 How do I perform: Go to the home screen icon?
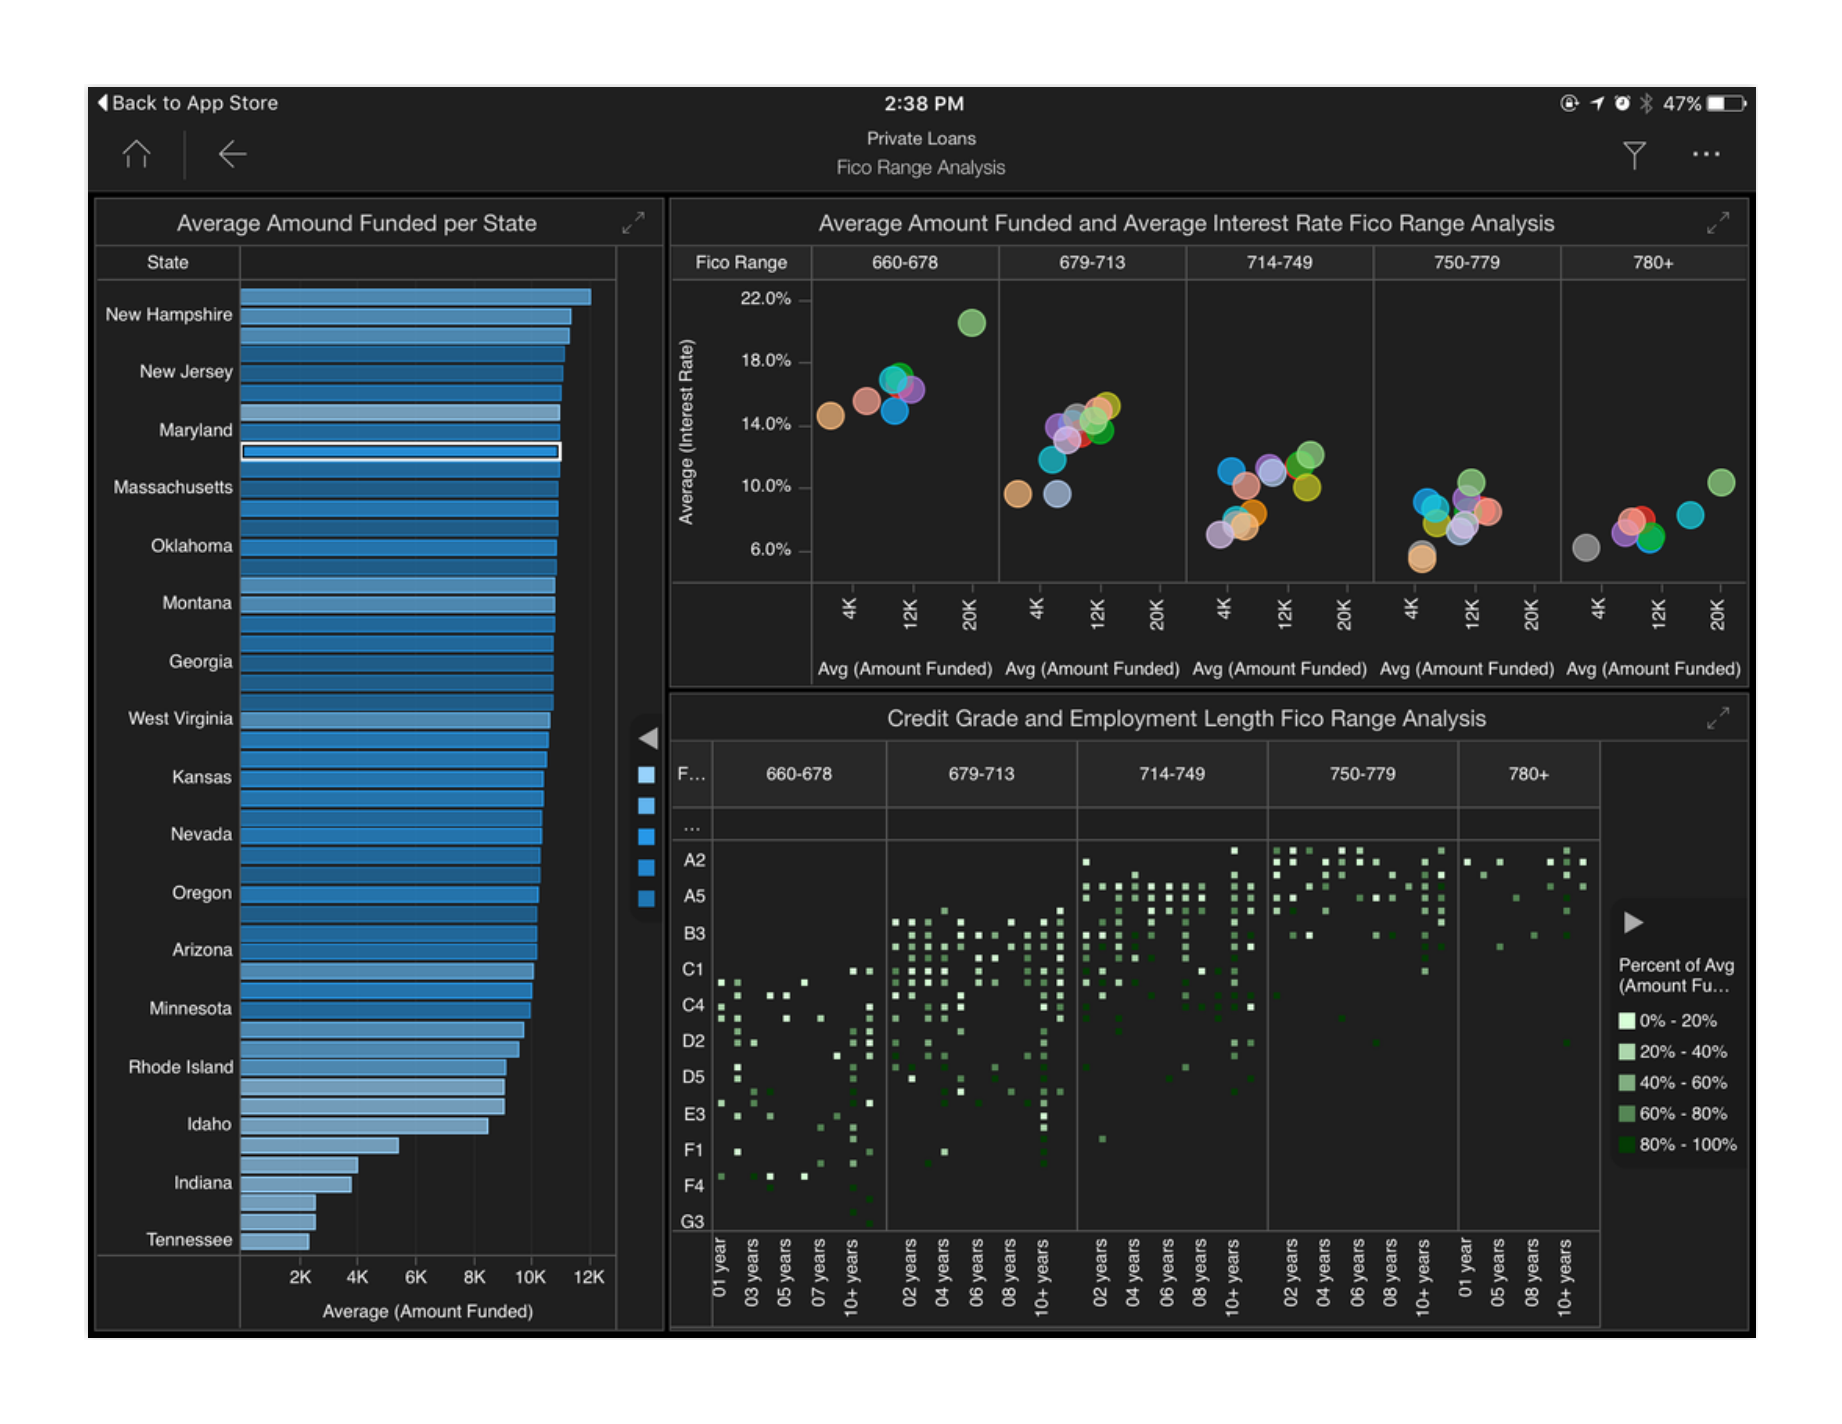point(136,154)
